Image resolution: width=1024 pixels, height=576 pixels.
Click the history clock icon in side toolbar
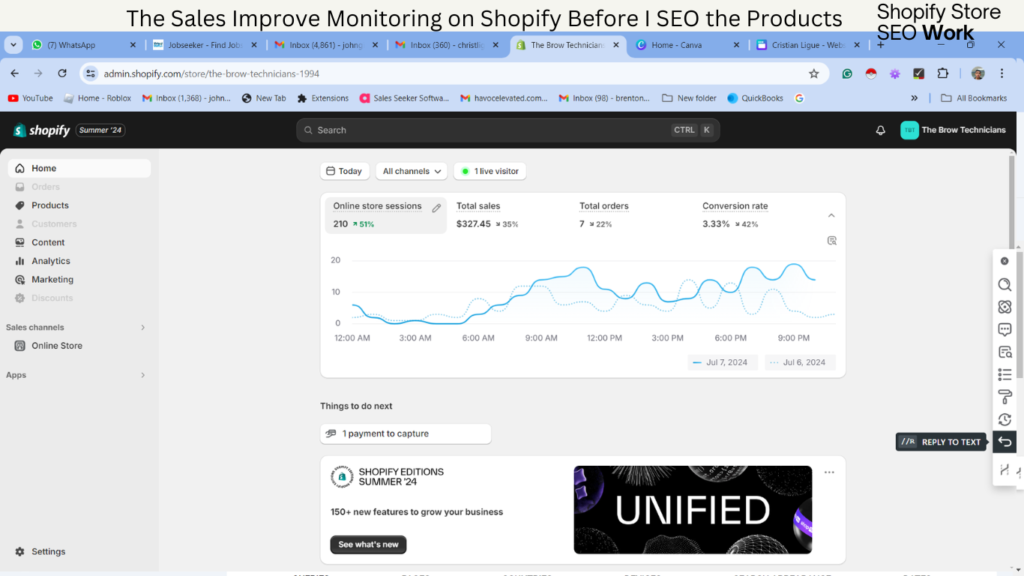pyautogui.click(x=1004, y=419)
